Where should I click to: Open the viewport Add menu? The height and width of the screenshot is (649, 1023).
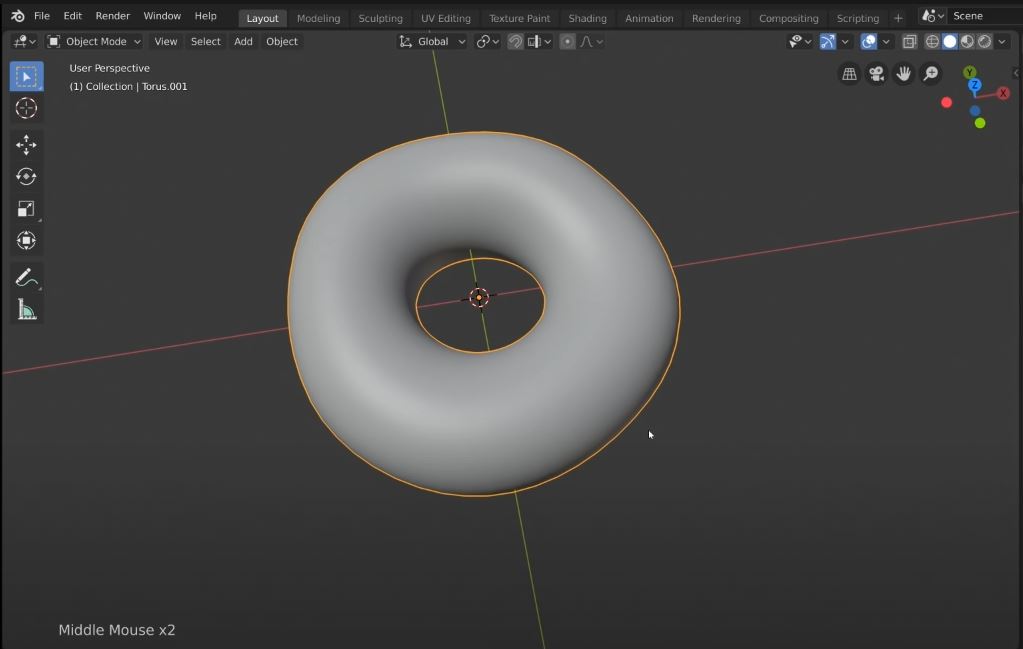[x=243, y=42]
